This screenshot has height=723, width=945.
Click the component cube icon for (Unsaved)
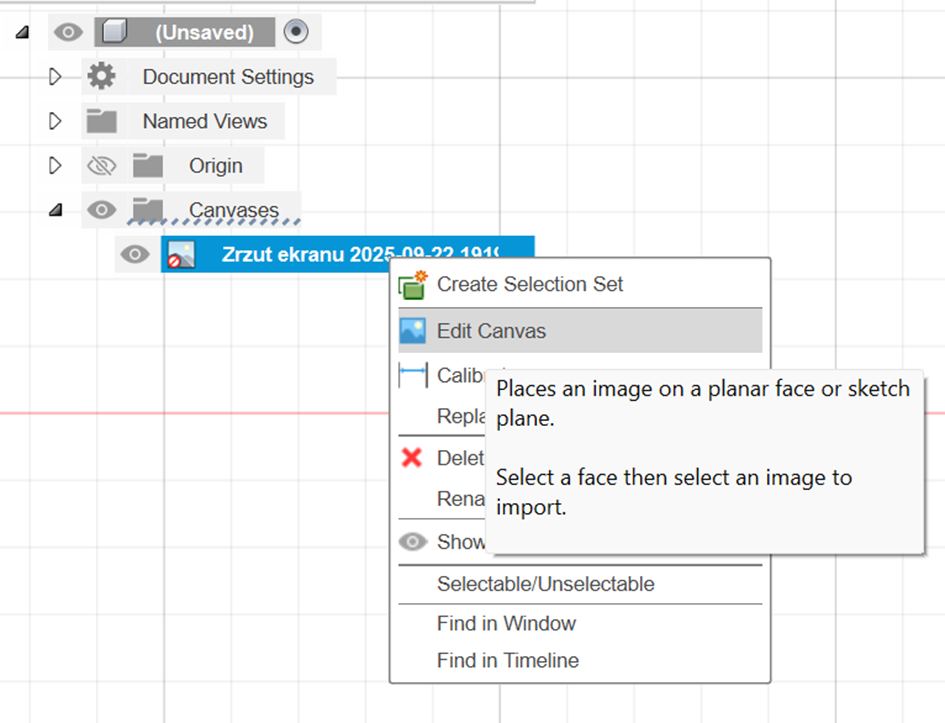pos(115,33)
